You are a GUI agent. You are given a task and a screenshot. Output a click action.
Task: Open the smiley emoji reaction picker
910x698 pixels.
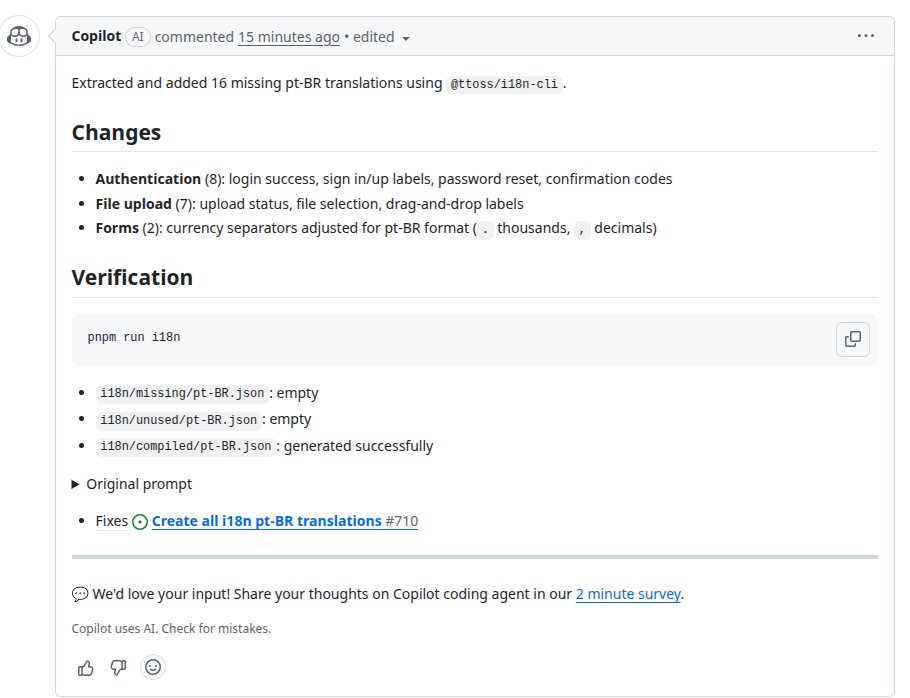click(152, 667)
